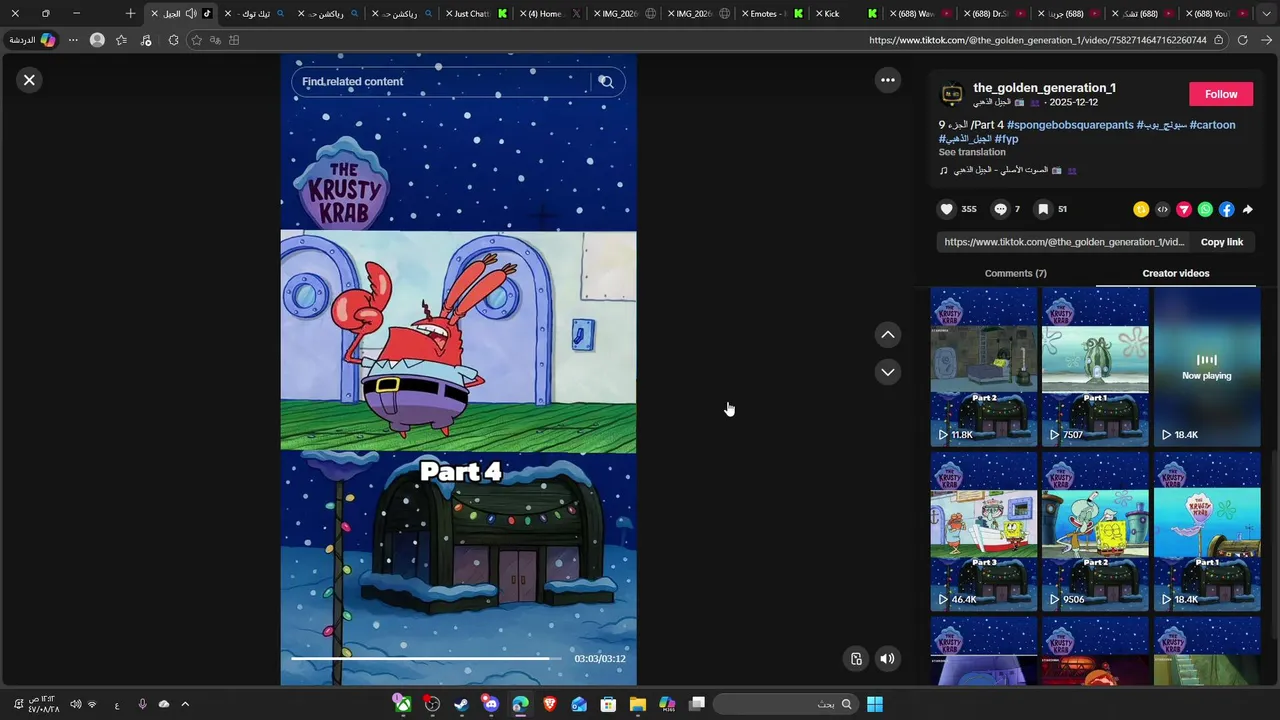The height and width of the screenshot is (720, 1280).
Task: Share the video to WhatsApp
Action: click(x=1205, y=209)
